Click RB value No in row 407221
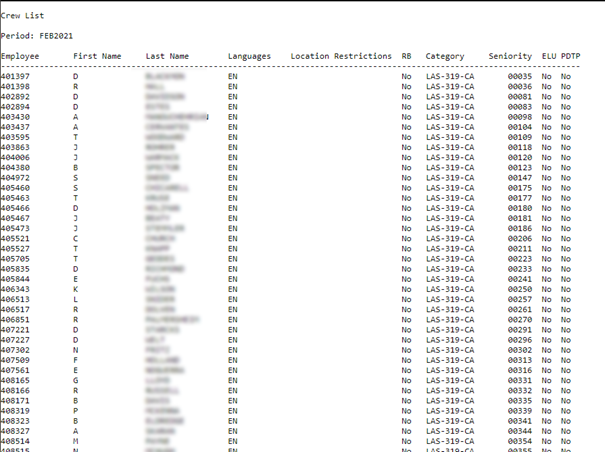The height and width of the screenshot is (452, 605). 406,330
